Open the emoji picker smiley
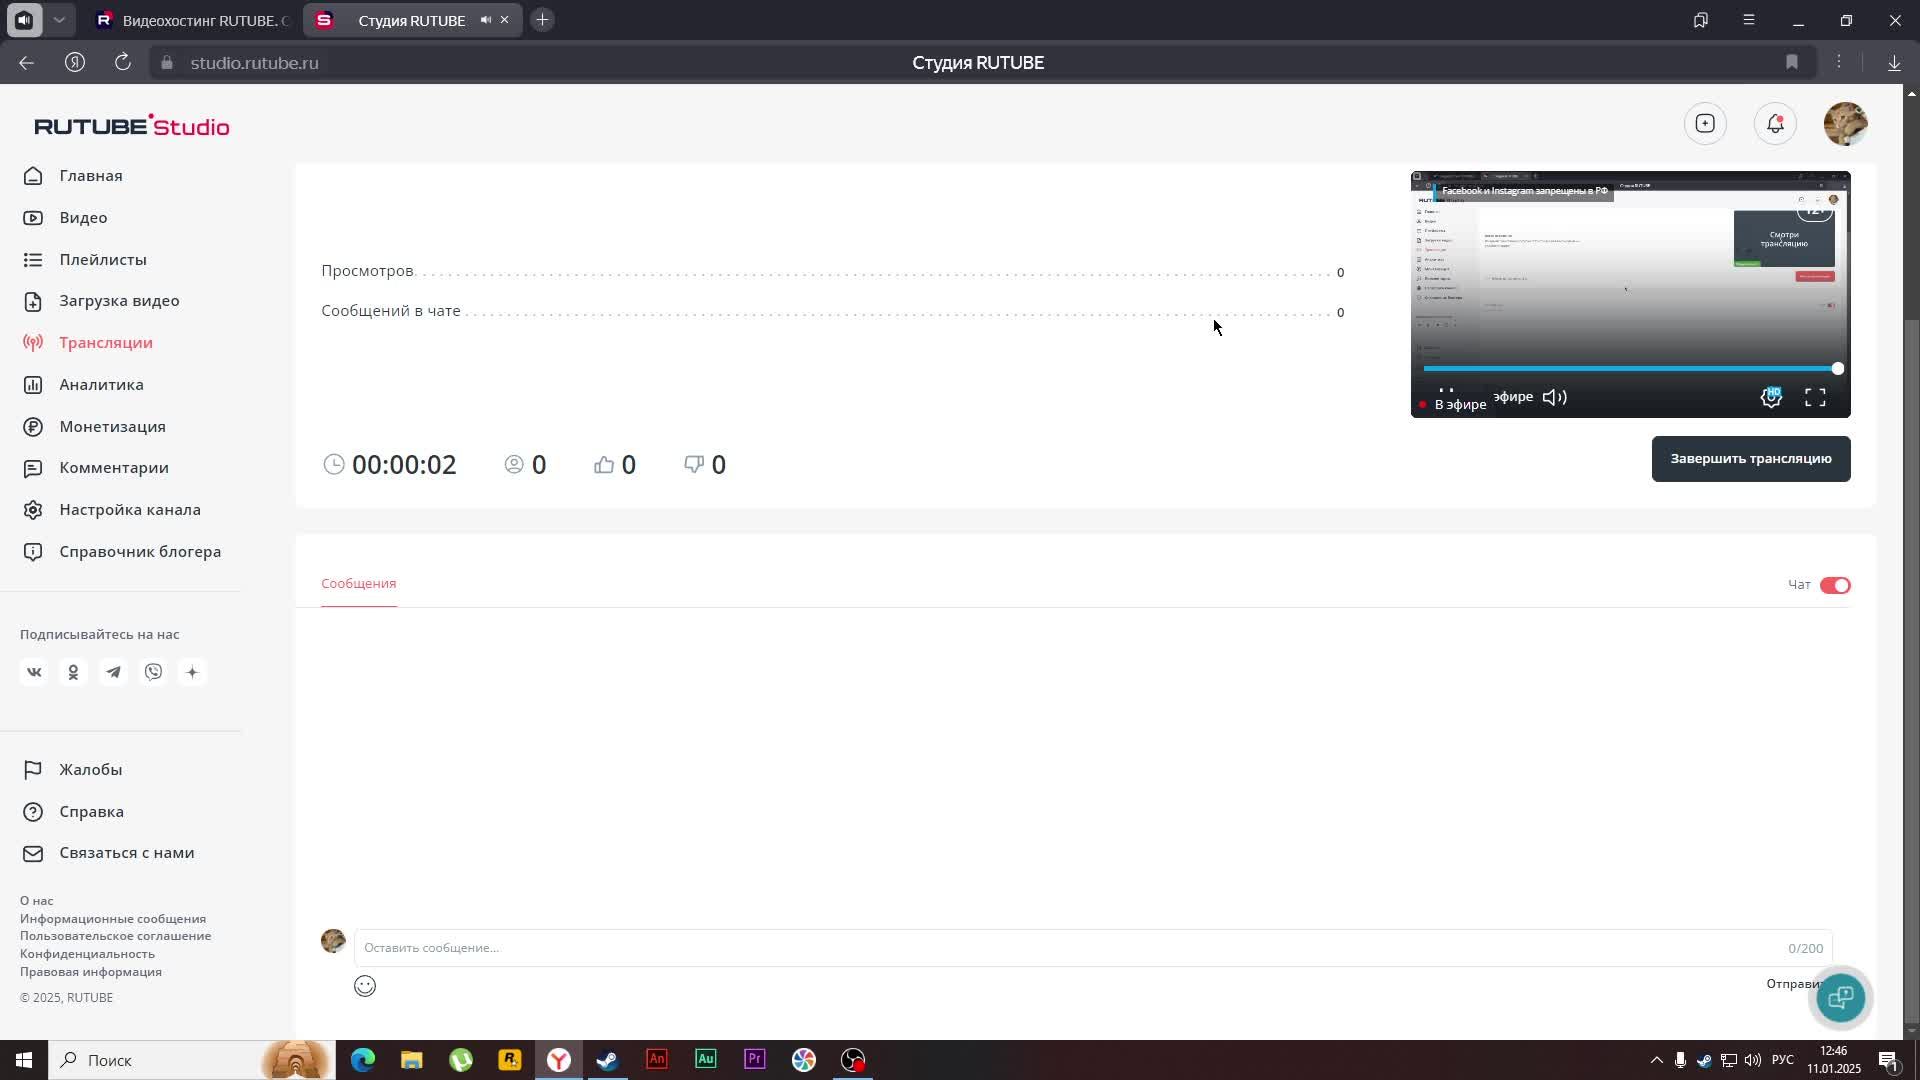Image resolution: width=1920 pixels, height=1080 pixels. click(365, 986)
